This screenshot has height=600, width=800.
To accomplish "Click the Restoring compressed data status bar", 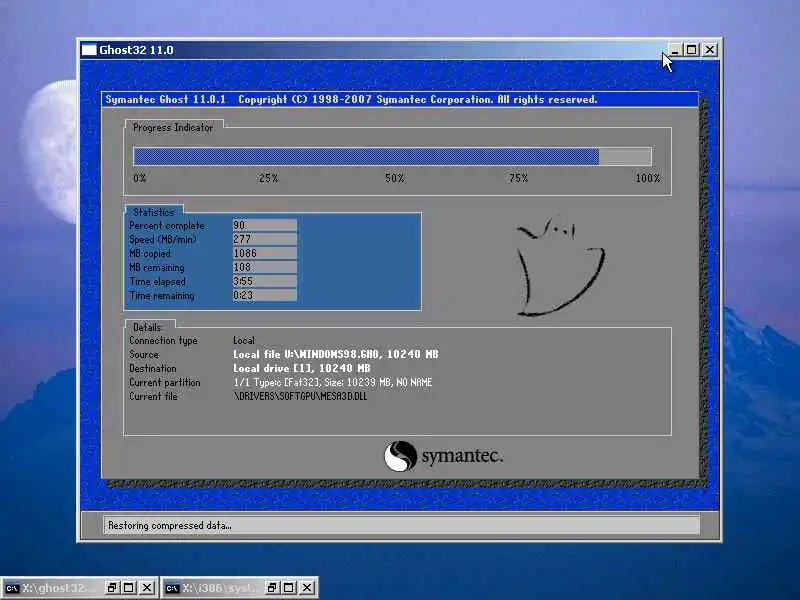I will pos(401,526).
